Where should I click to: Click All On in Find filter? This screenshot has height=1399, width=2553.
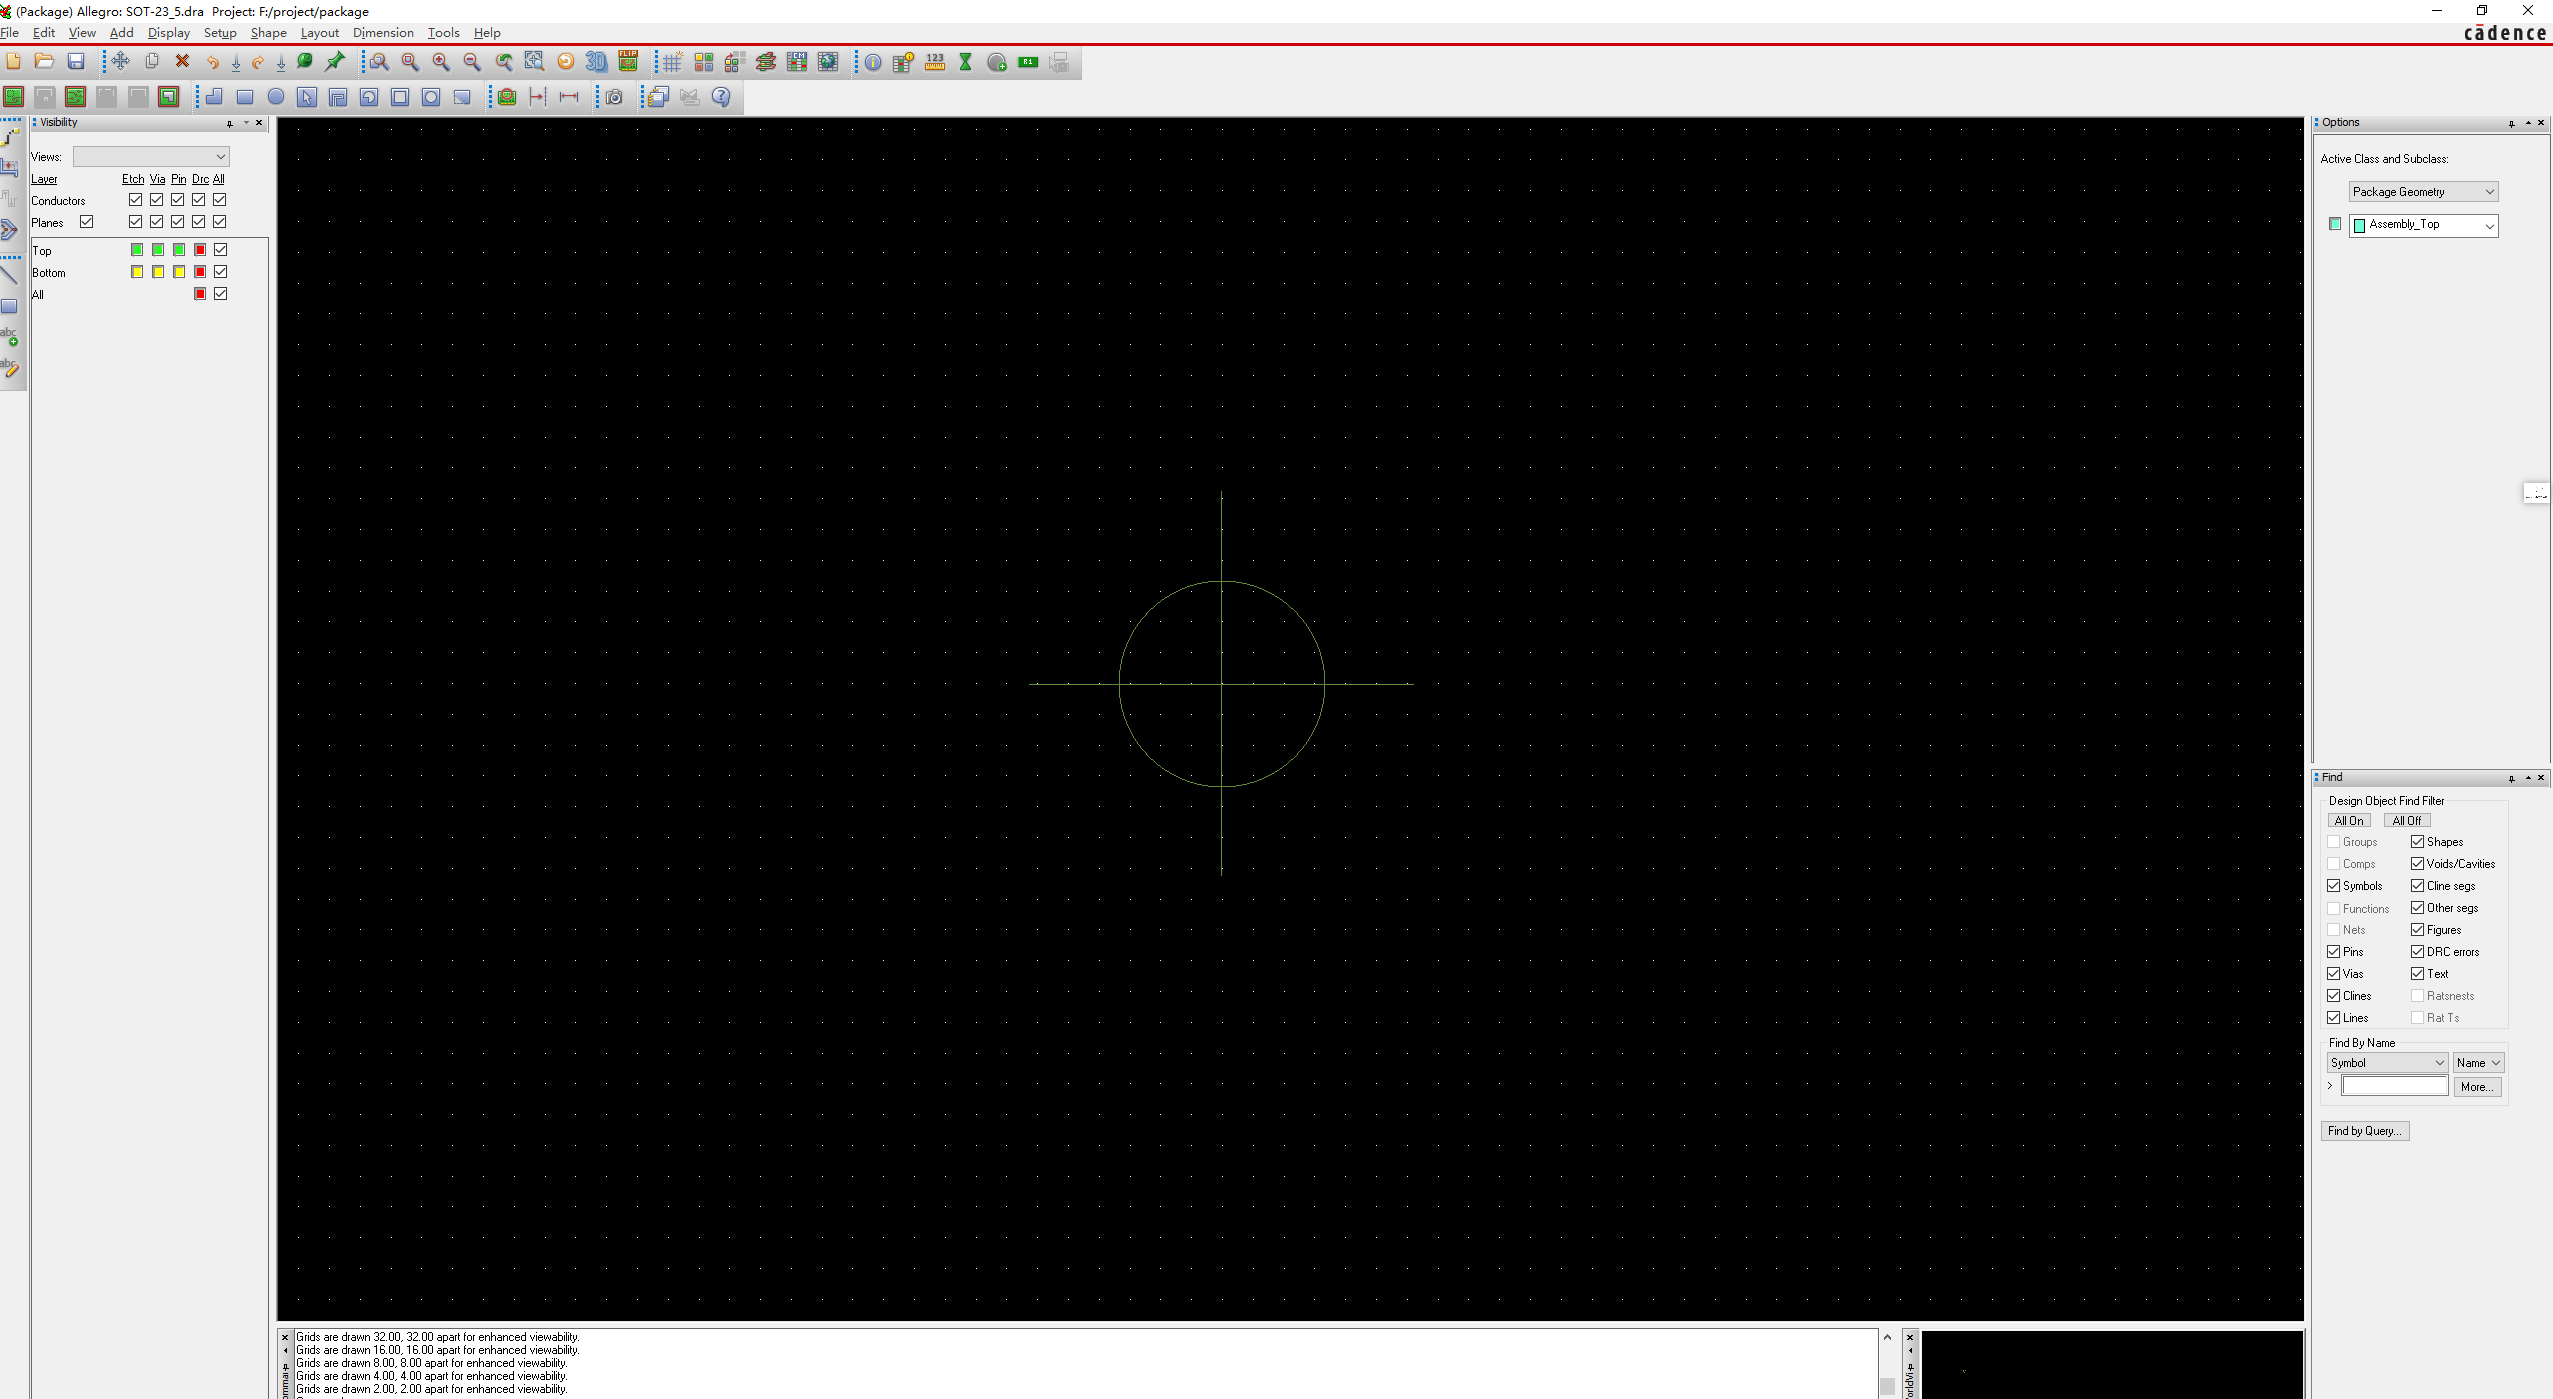click(2349, 821)
